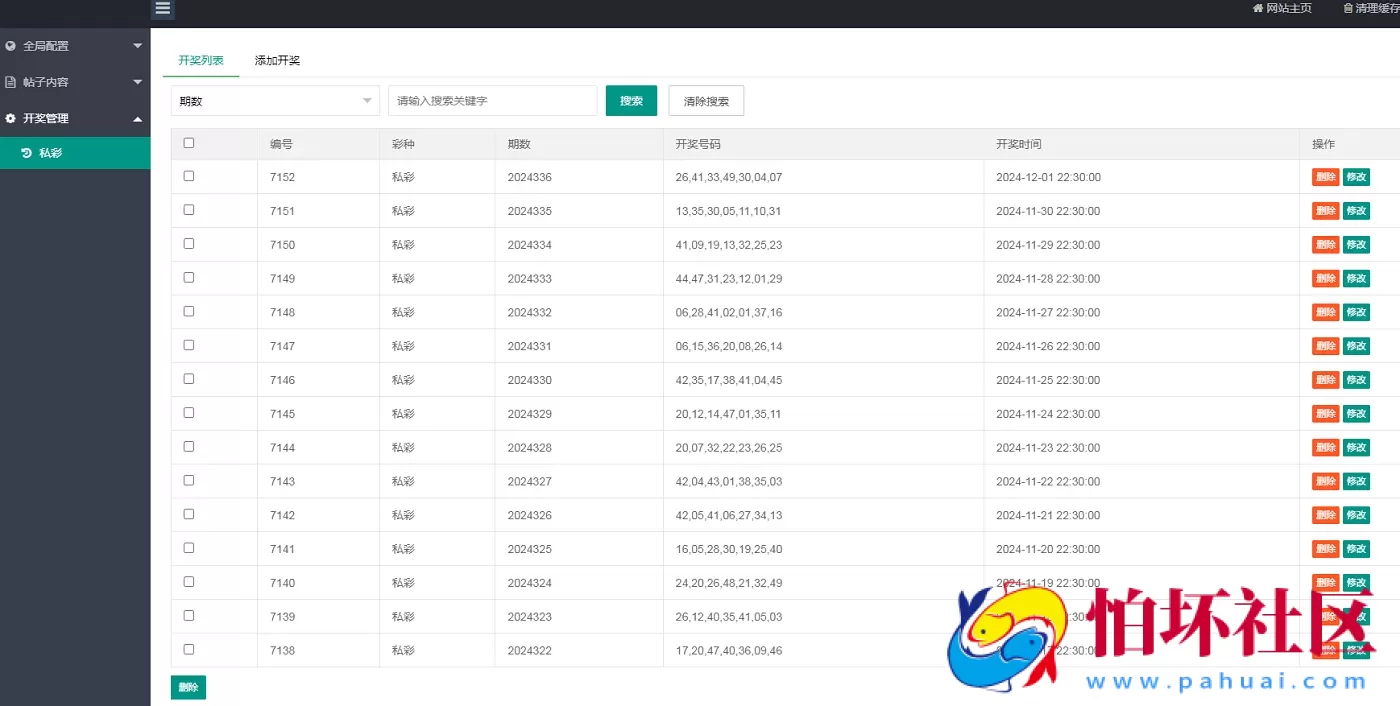This screenshot has width=1400, height=706.
Task: Click the hamburger menu icon in top bar
Action: click(x=163, y=9)
